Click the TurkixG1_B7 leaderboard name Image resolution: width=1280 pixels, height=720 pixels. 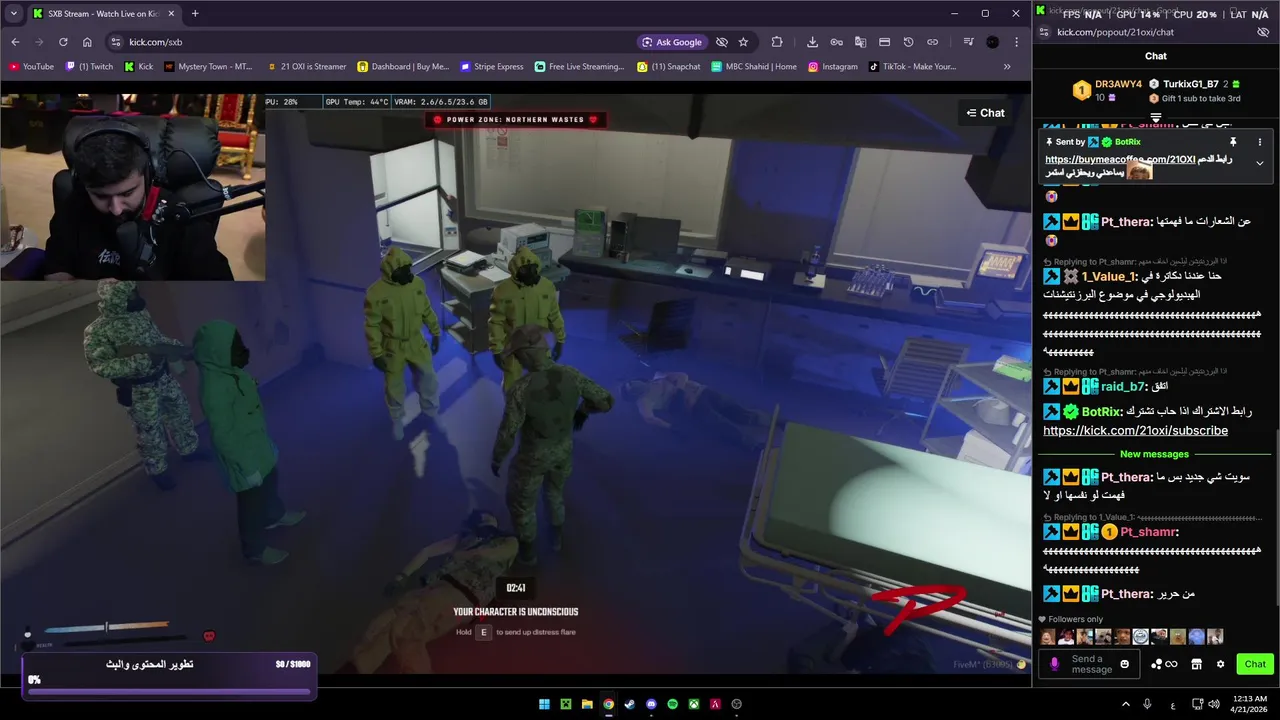1190,84
